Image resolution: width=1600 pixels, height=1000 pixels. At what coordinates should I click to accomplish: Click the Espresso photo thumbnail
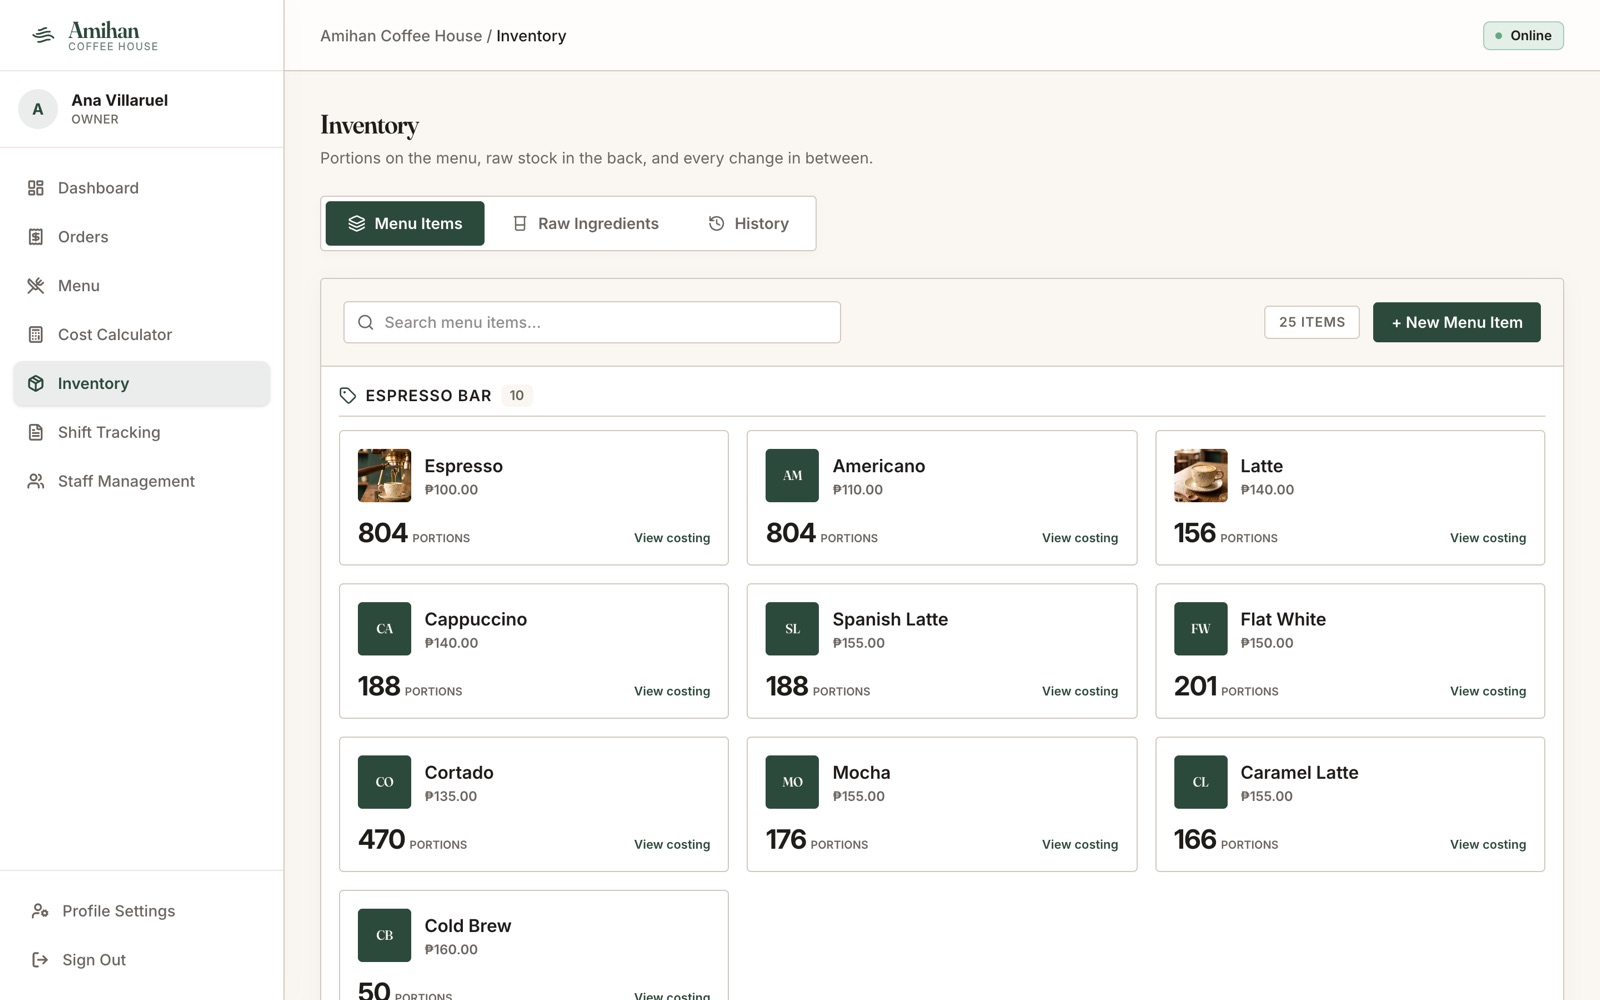[x=384, y=476]
